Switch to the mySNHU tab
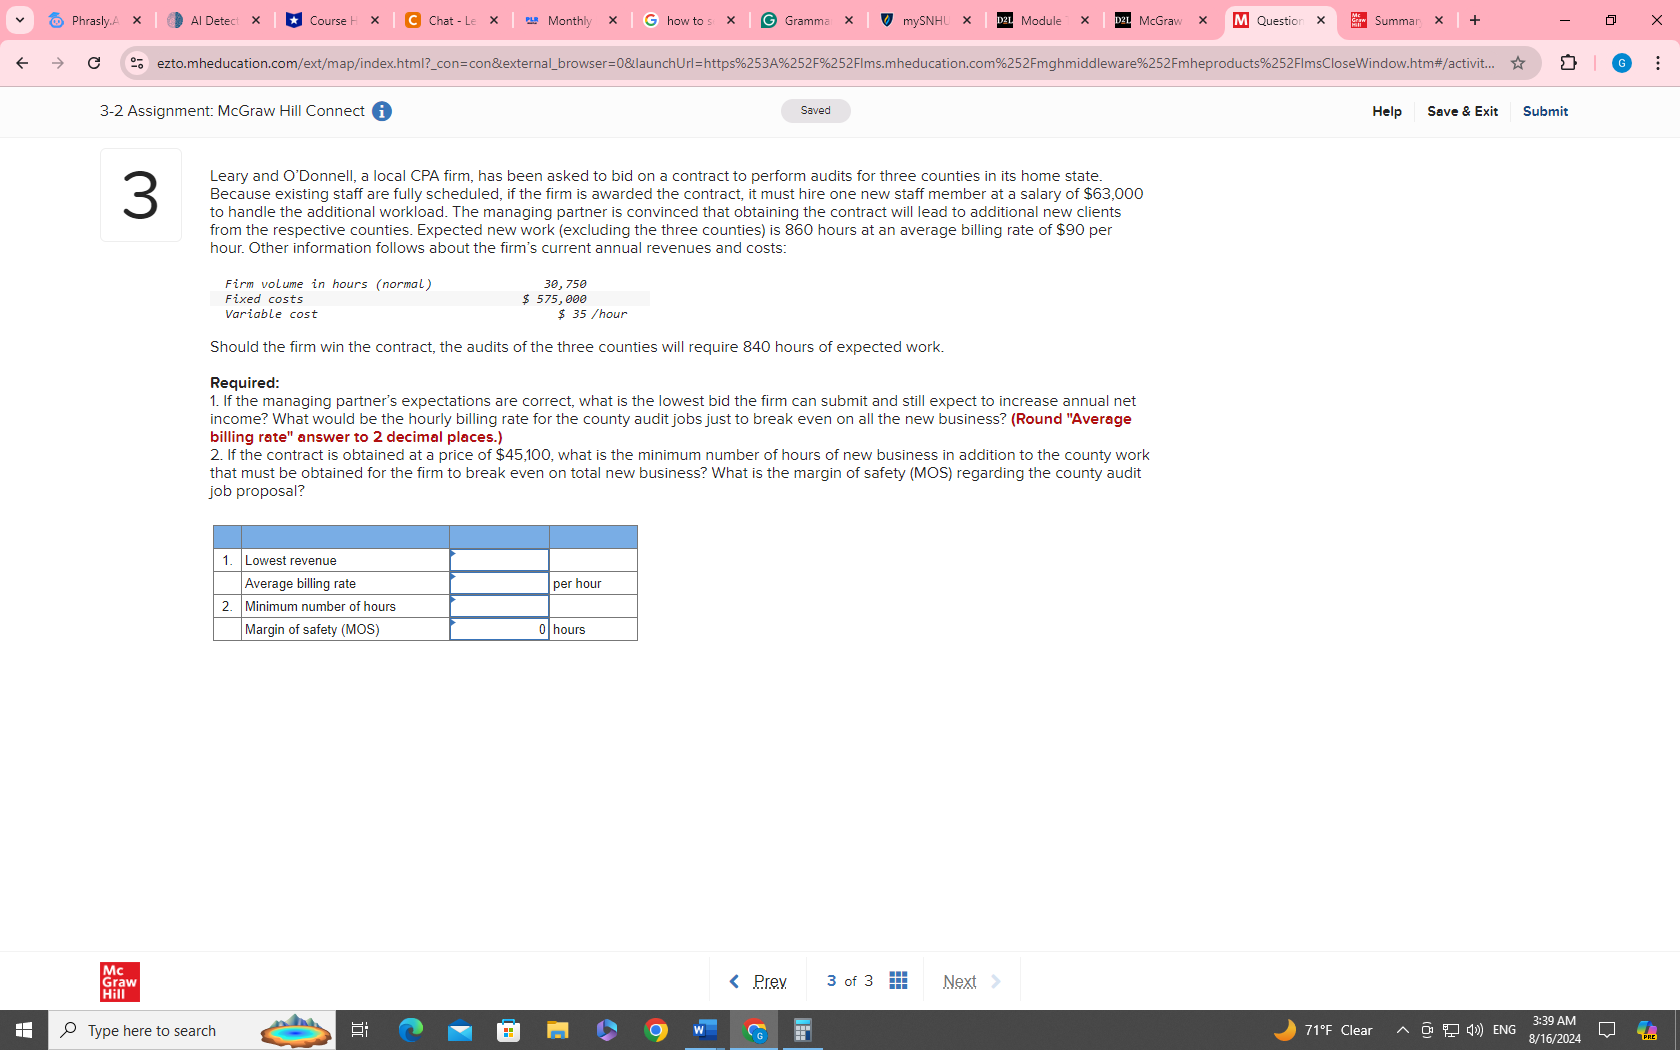 (925, 20)
